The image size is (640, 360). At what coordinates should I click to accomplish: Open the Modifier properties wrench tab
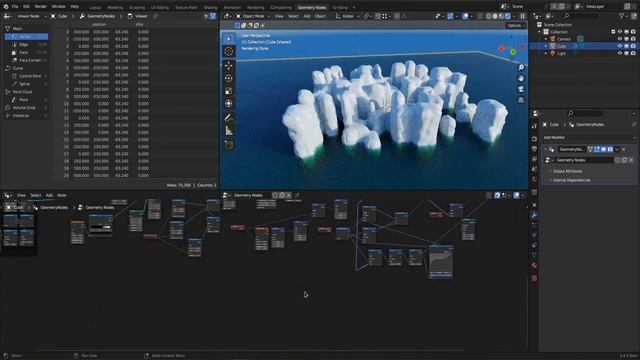pyautogui.click(x=534, y=215)
